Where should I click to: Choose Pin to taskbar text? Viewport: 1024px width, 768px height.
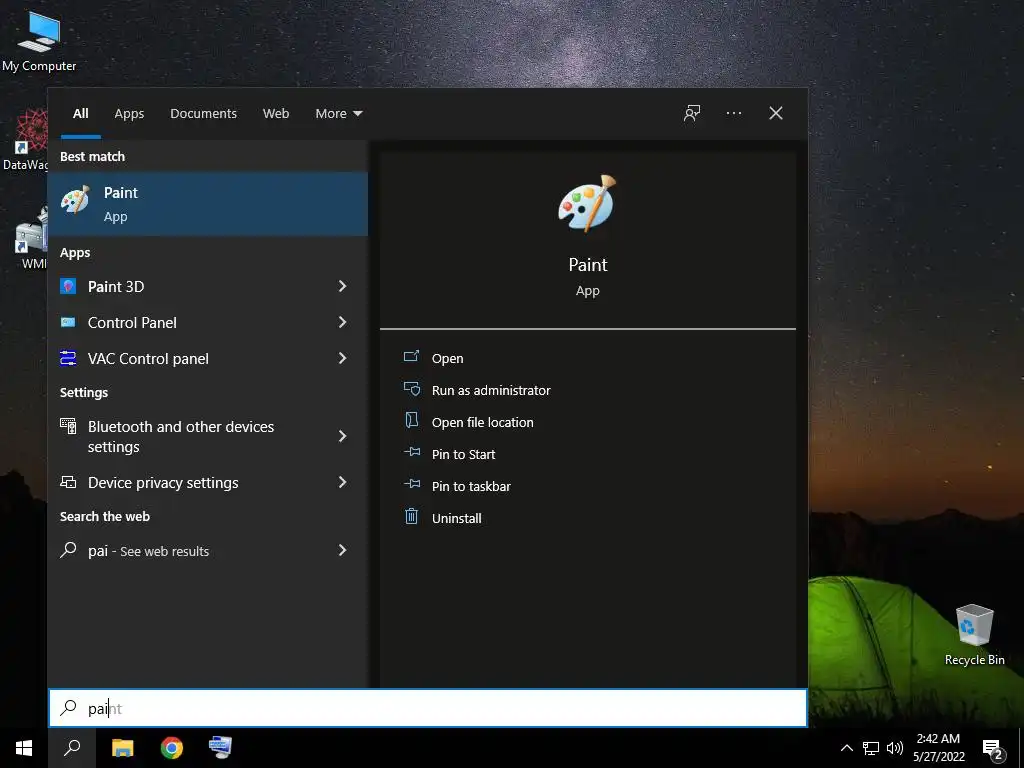pyautogui.click(x=471, y=486)
